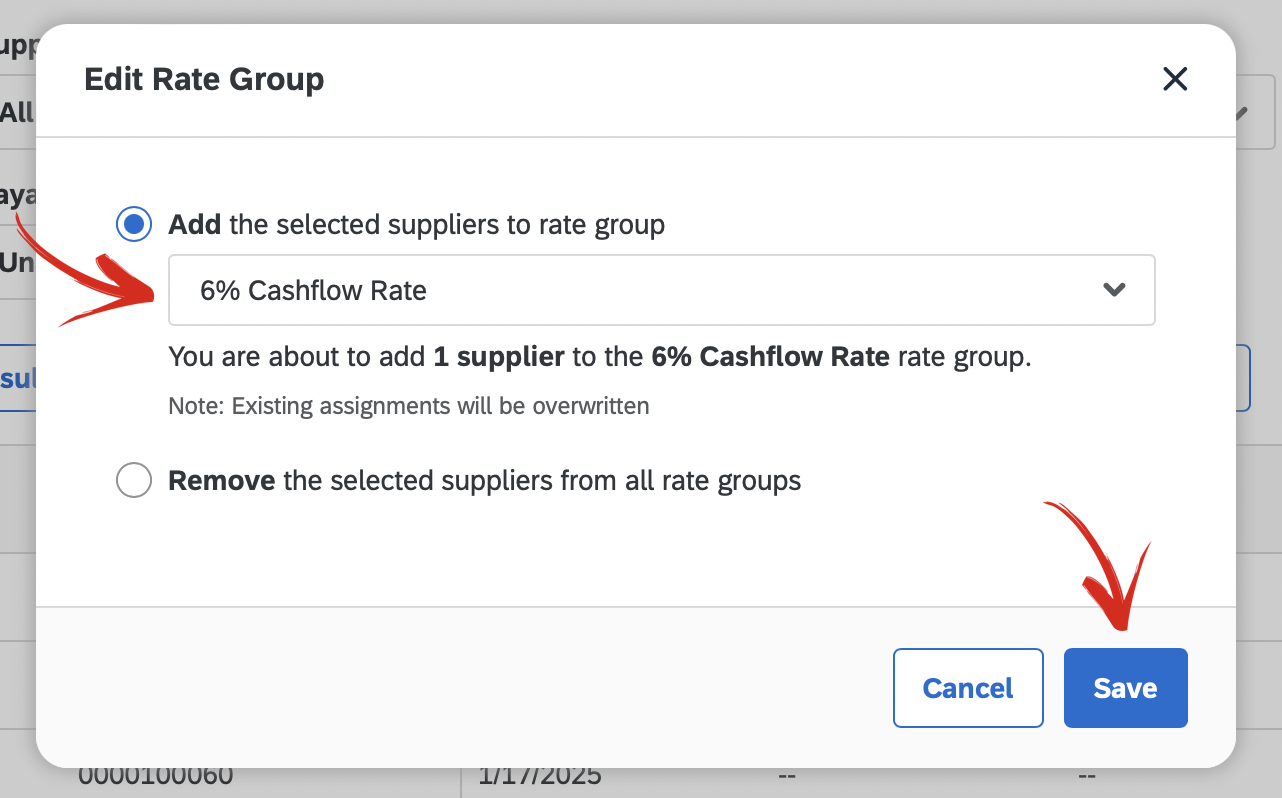Click the '1 supplier' confirmation message
This screenshot has width=1282, height=798.
(x=600, y=357)
